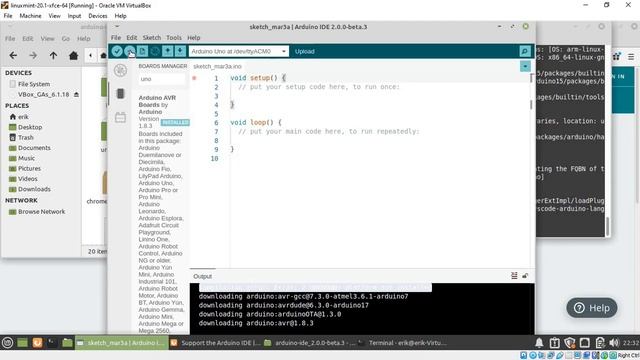Click the Home icon in file manager toolbar

pyautogui.click(x=73, y=55)
